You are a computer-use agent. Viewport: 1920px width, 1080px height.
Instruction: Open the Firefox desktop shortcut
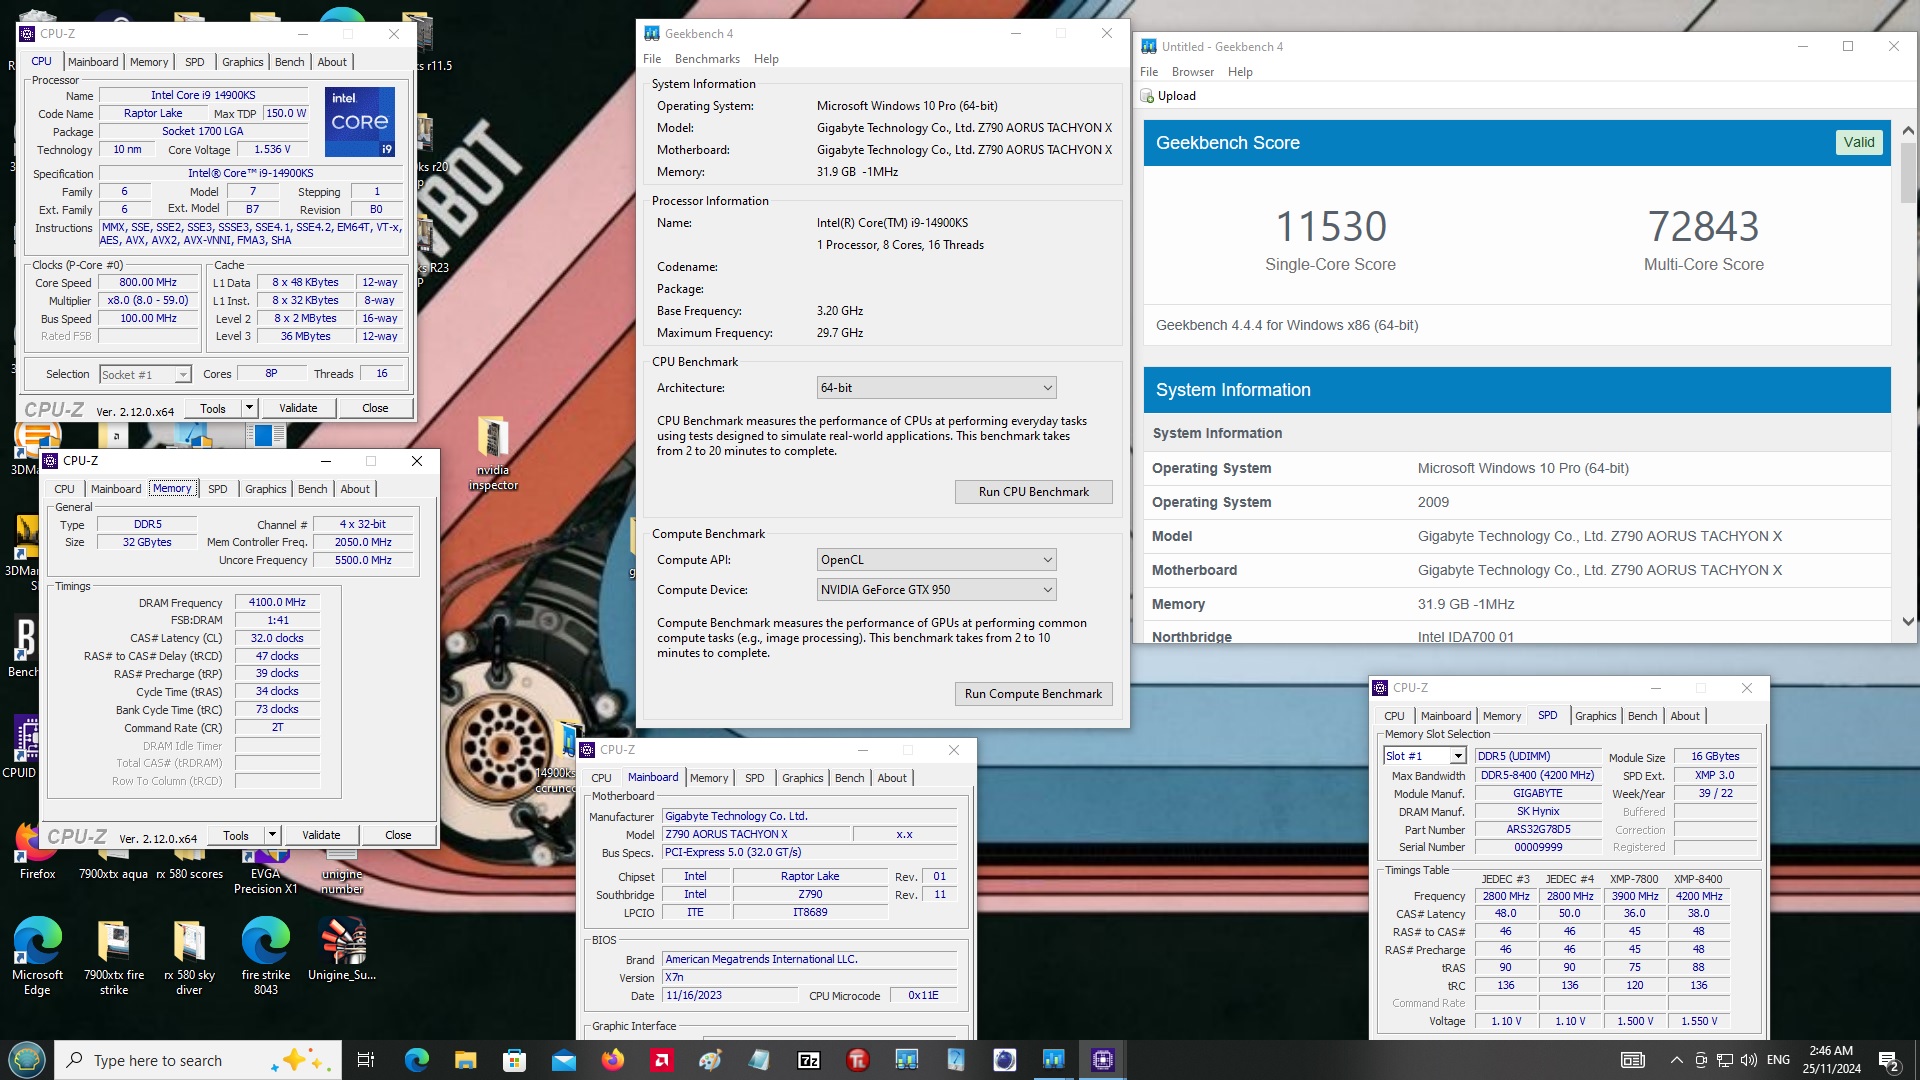click(x=37, y=852)
